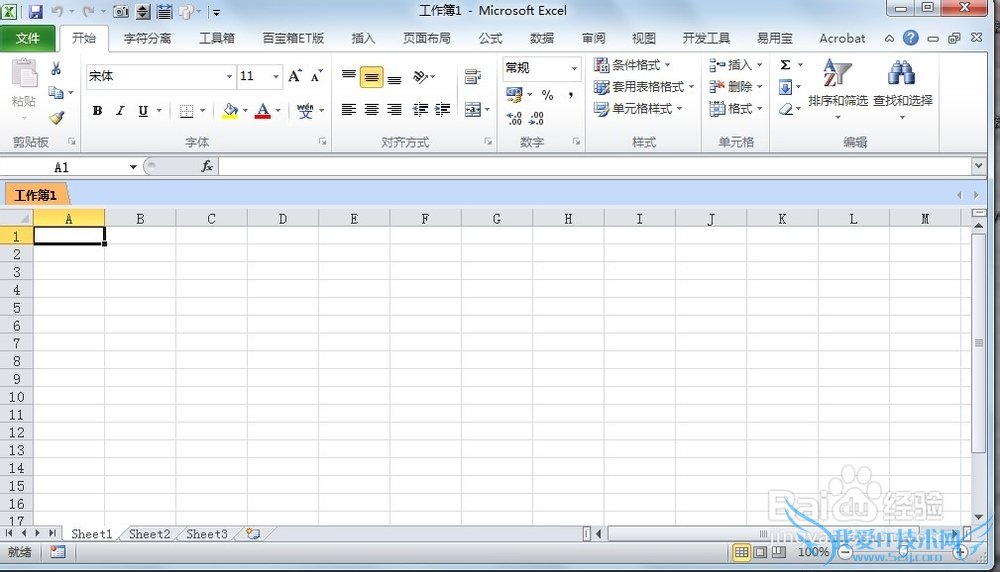Screen dimensions: 1000x572
Task: Toggle top vertical alignment
Action: 348,77
